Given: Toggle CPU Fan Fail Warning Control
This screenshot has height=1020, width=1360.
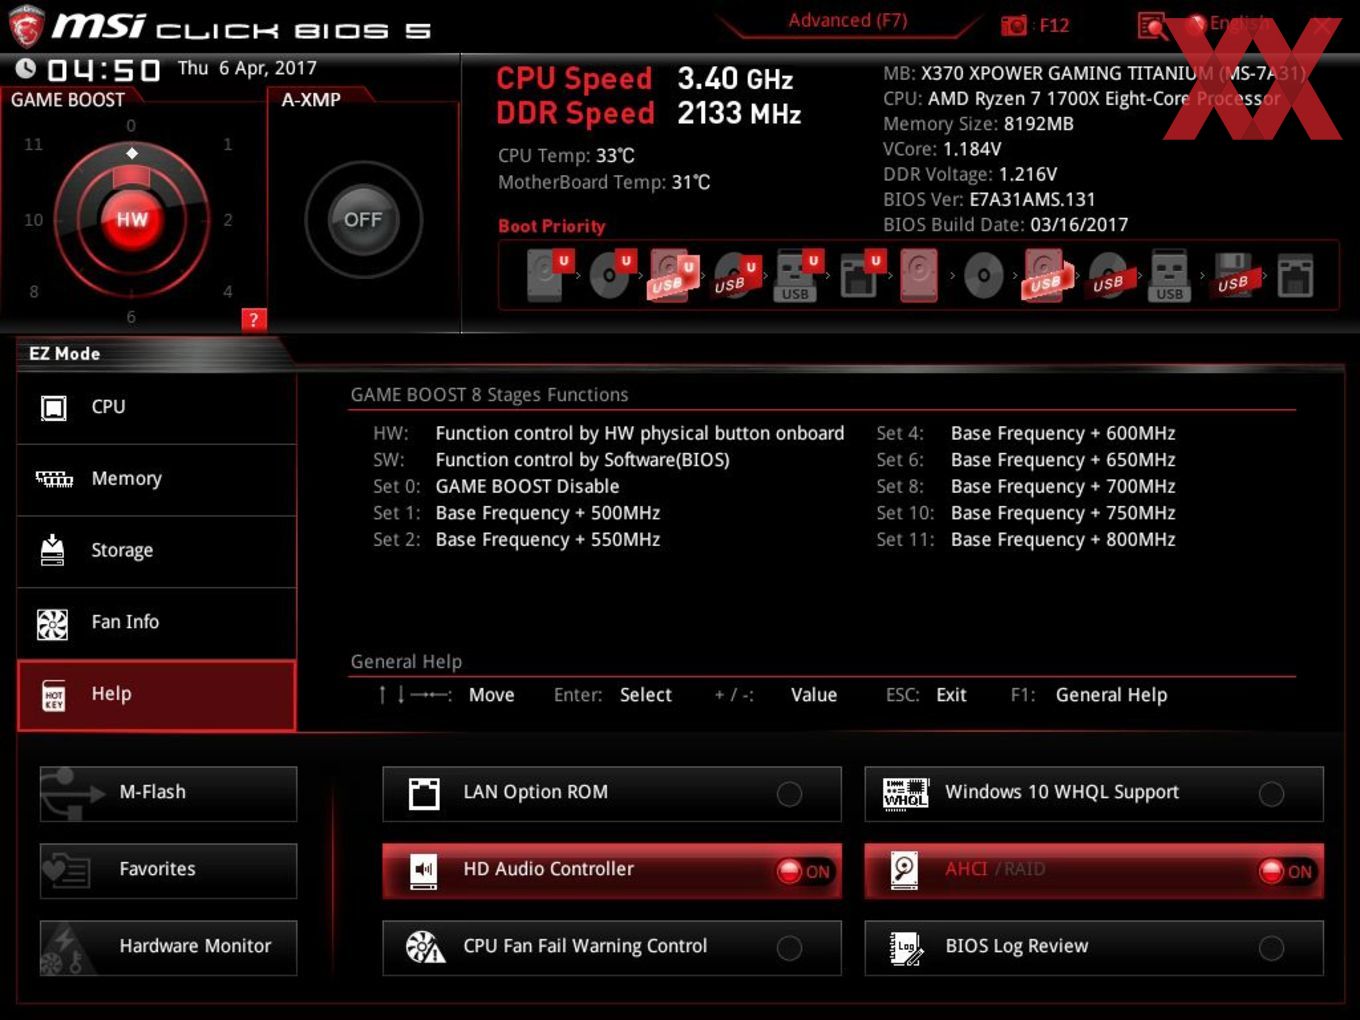Looking at the screenshot, I should (x=790, y=948).
